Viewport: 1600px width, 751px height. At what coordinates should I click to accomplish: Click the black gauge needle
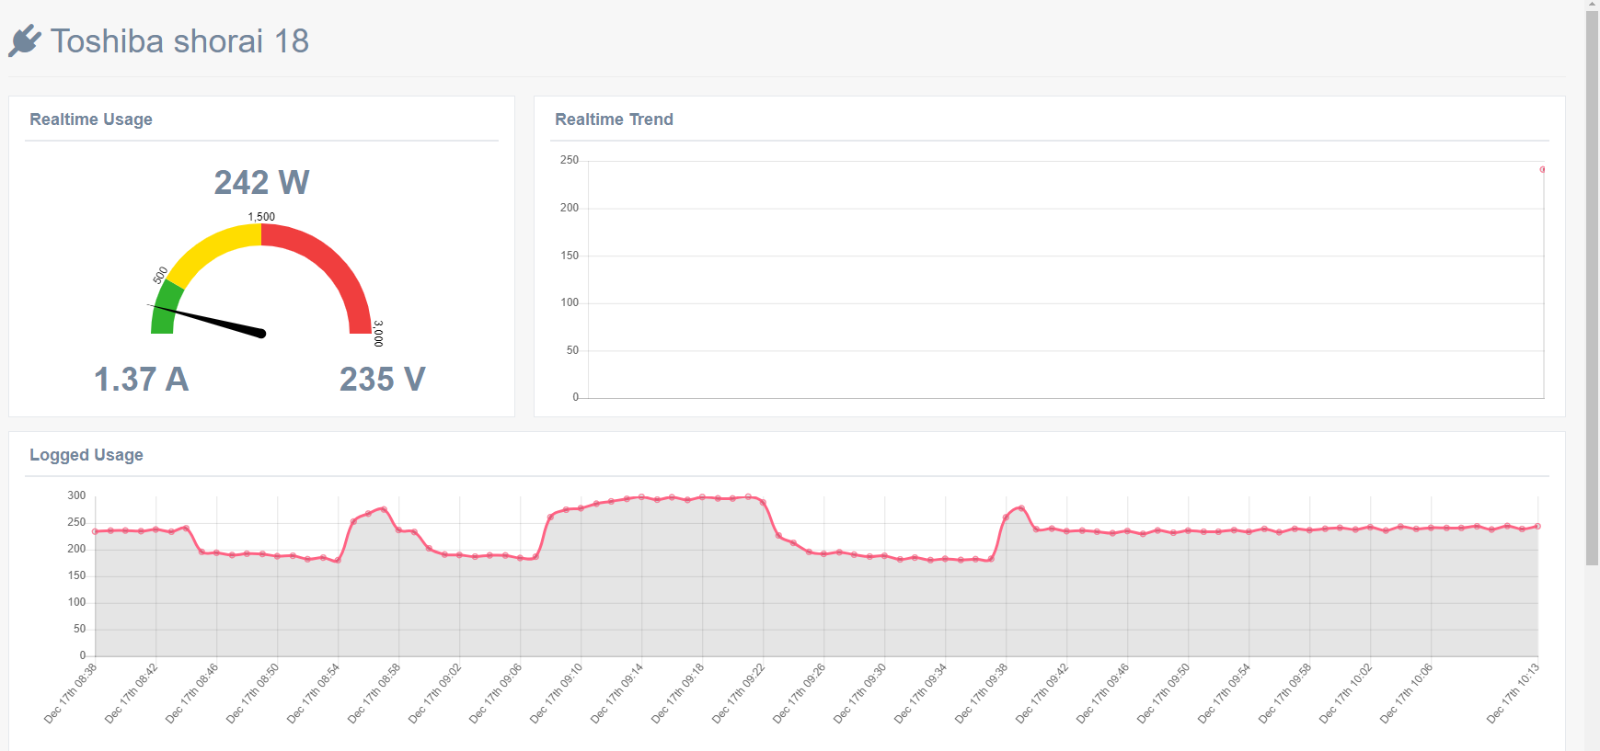[x=207, y=319]
